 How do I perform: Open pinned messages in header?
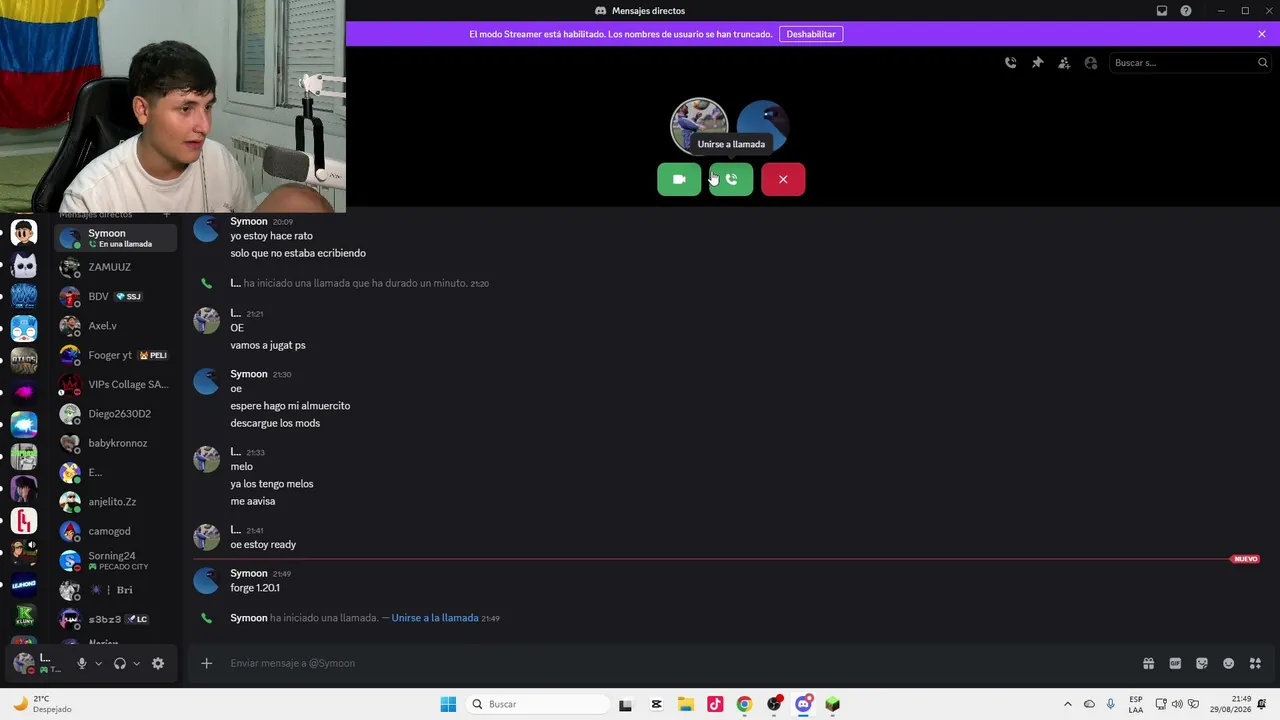coord(1038,63)
